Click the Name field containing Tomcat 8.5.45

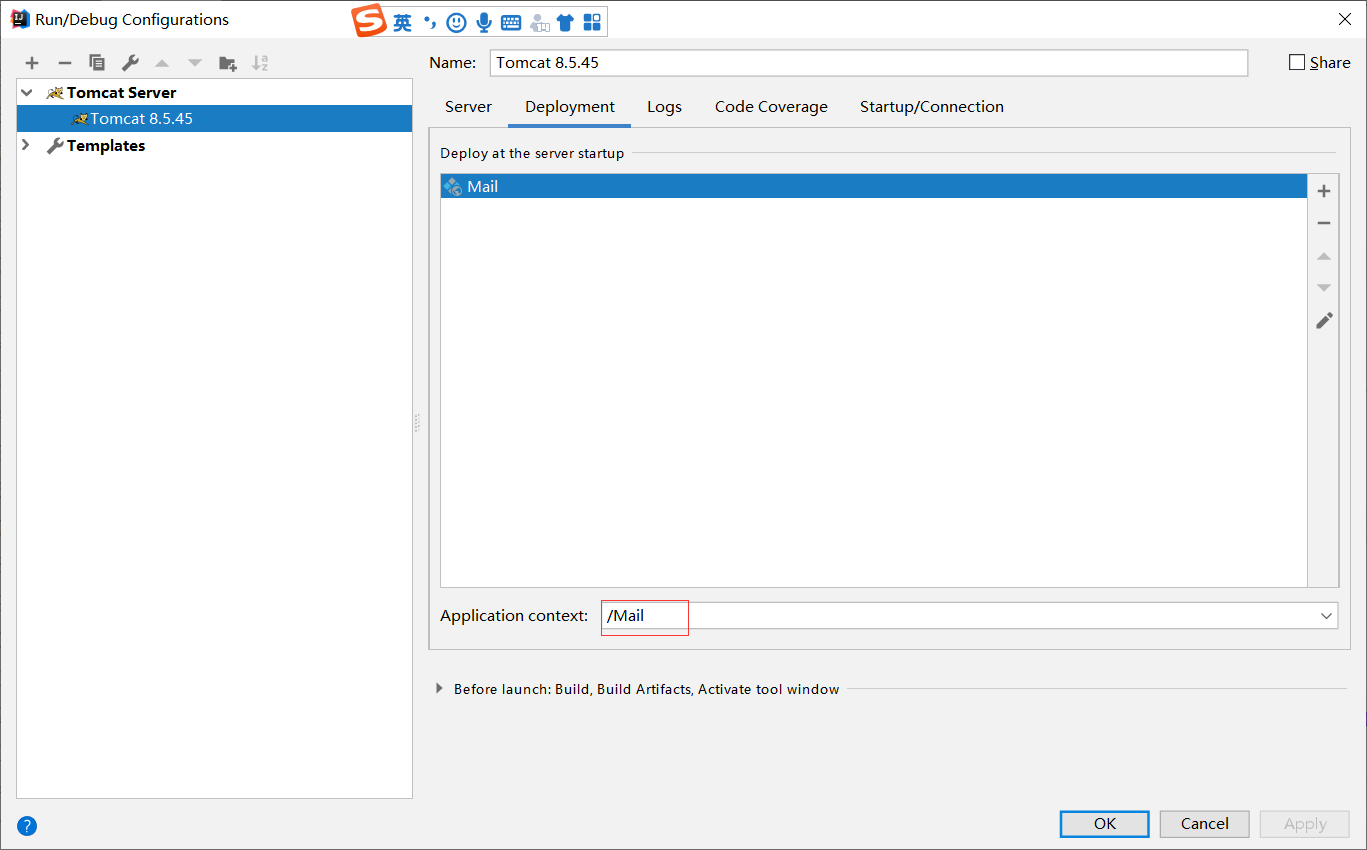(x=869, y=62)
